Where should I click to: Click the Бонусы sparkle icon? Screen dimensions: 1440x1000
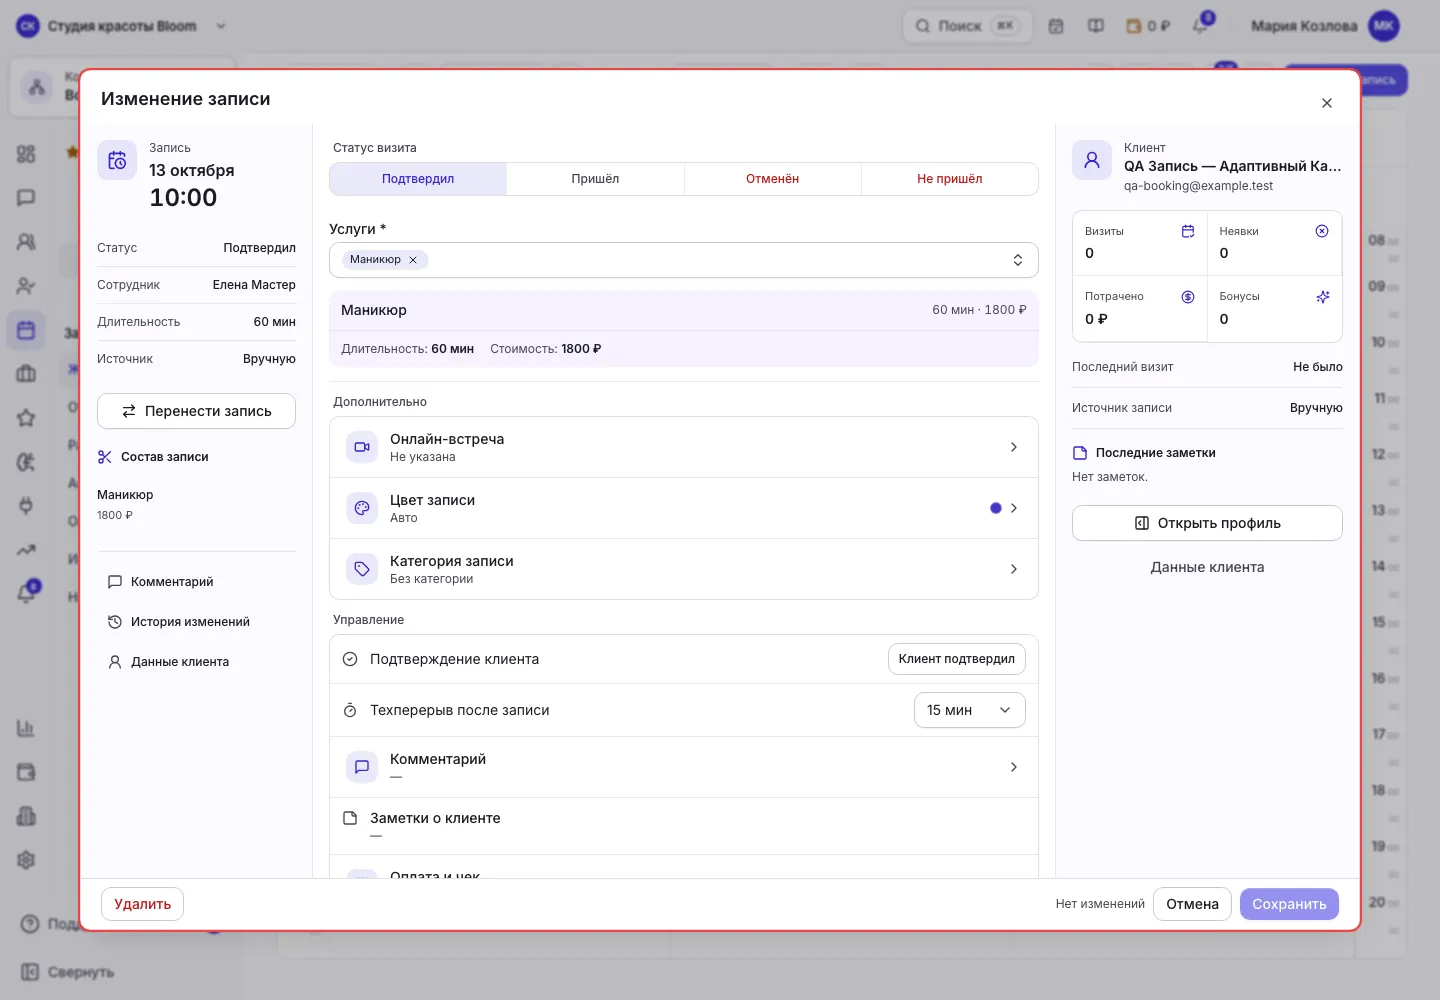[x=1322, y=297]
